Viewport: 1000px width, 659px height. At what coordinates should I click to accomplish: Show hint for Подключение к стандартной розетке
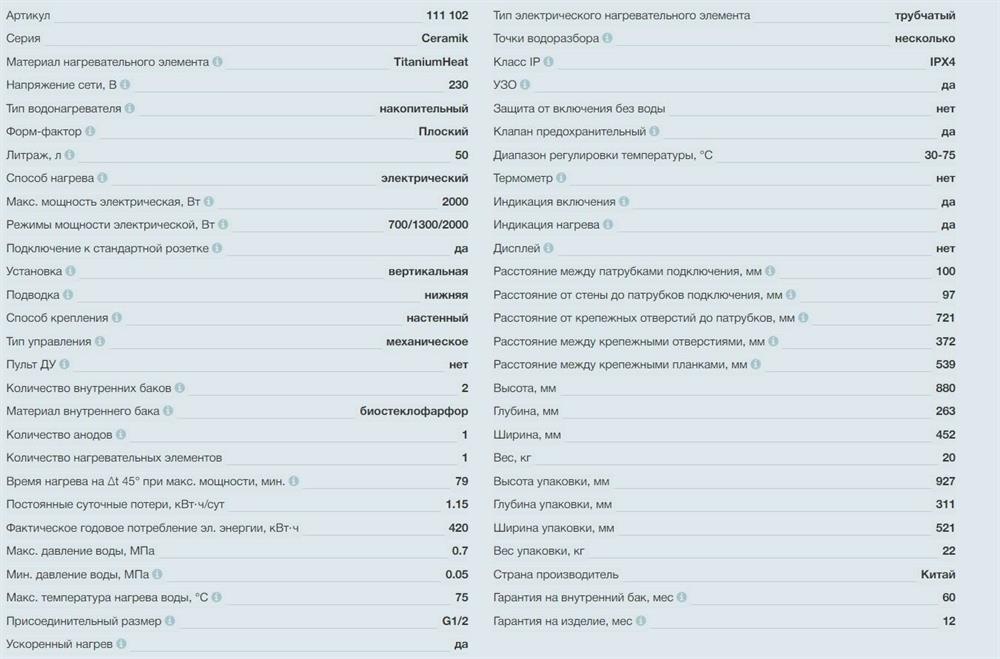(x=218, y=248)
